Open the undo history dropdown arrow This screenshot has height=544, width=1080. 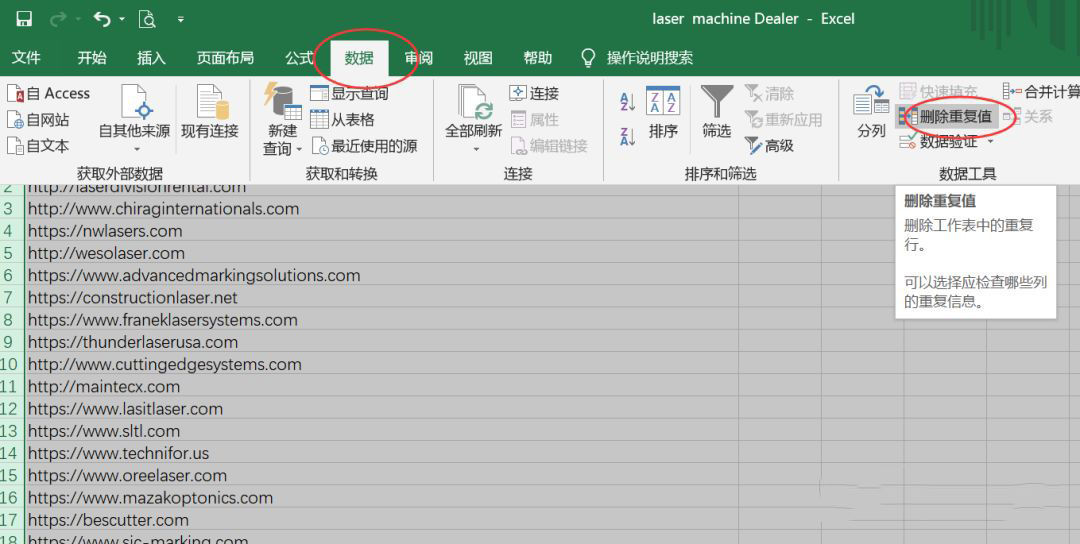tap(122, 19)
